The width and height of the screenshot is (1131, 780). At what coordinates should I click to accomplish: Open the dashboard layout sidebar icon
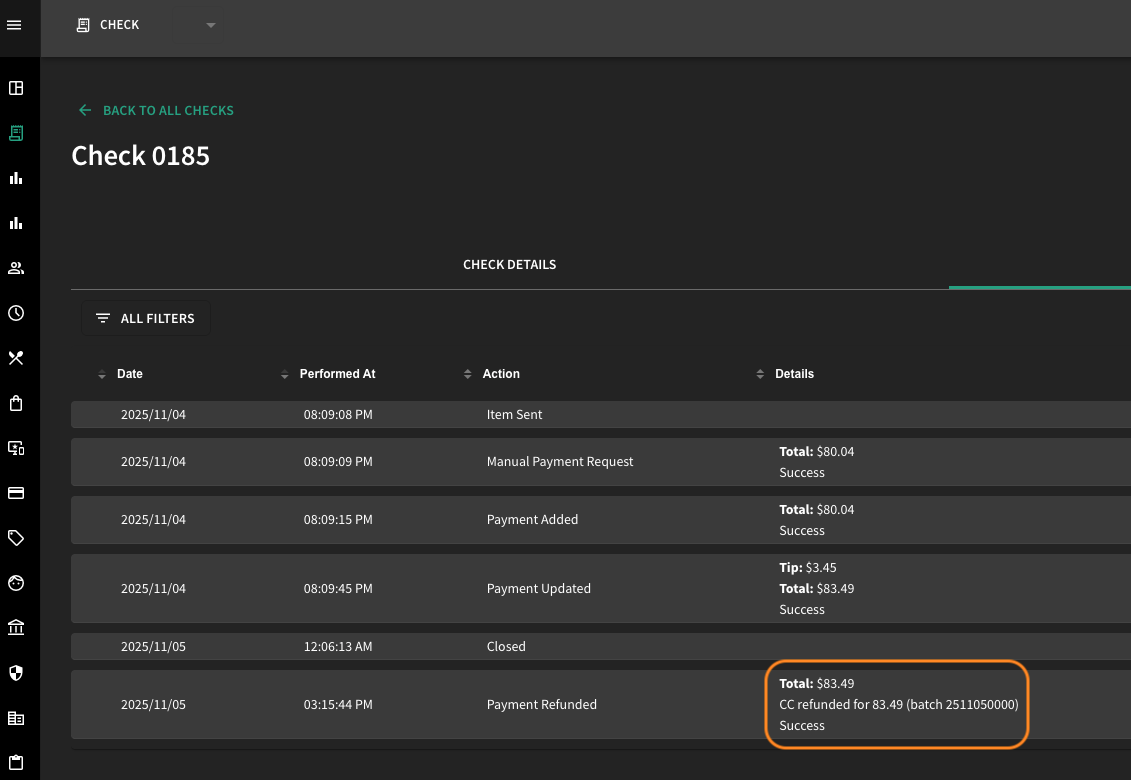coord(16,88)
